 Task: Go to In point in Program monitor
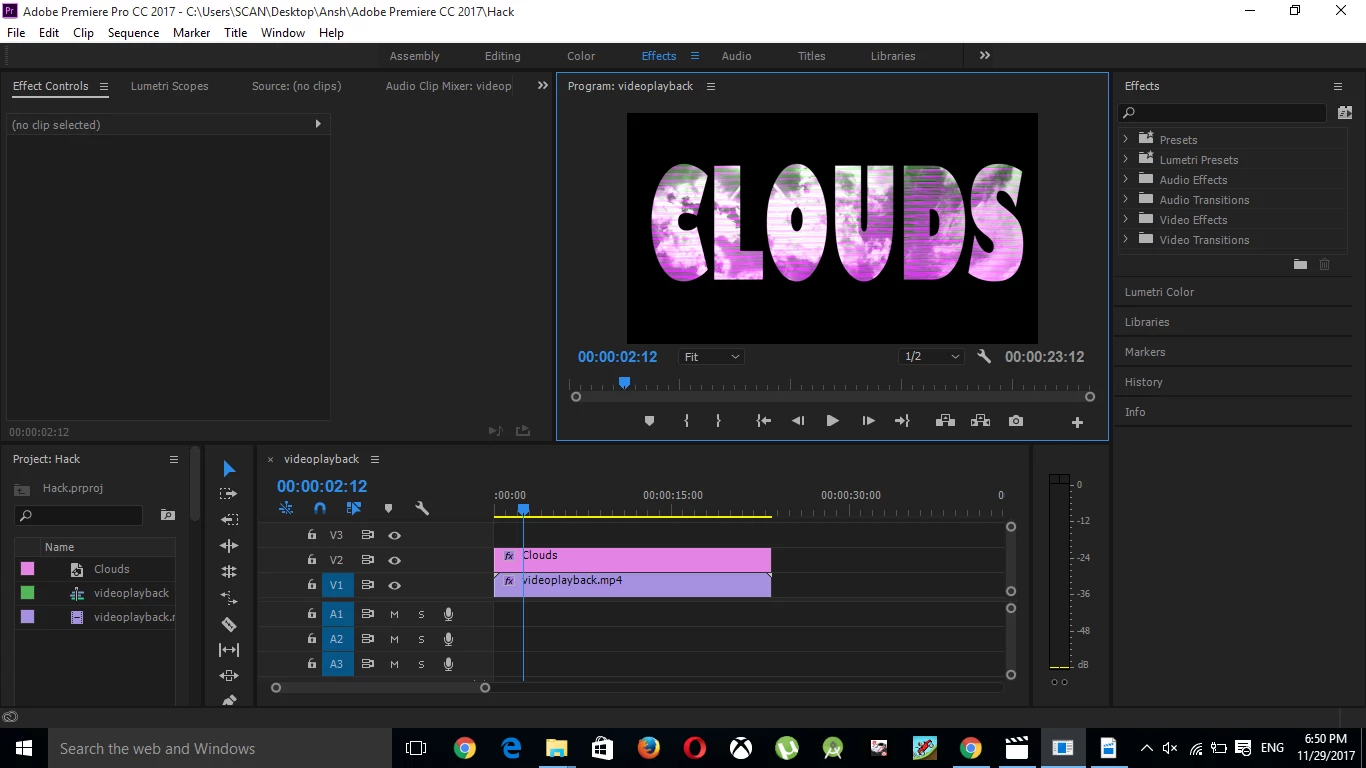tap(764, 421)
